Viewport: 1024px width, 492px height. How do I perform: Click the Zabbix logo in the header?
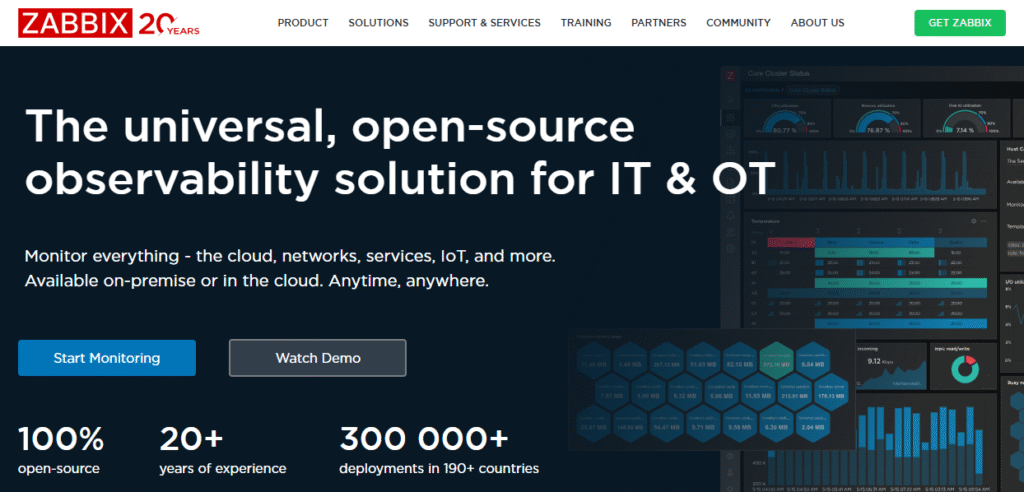point(74,22)
